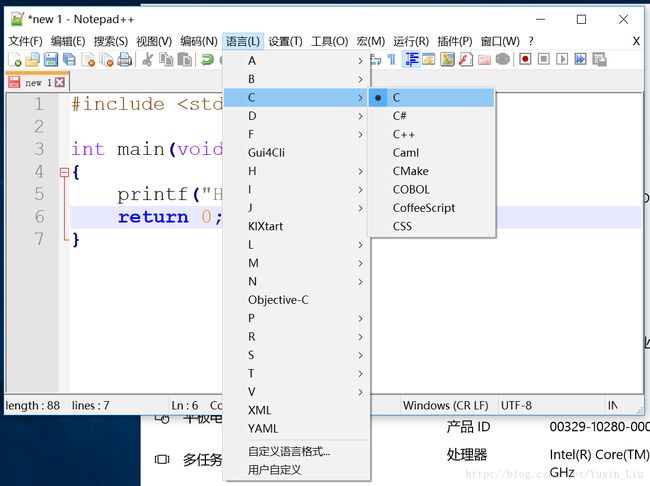Start macro recording with the red dot
Image resolution: width=650 pixels, height=486 pixels.
pos(525,59)
